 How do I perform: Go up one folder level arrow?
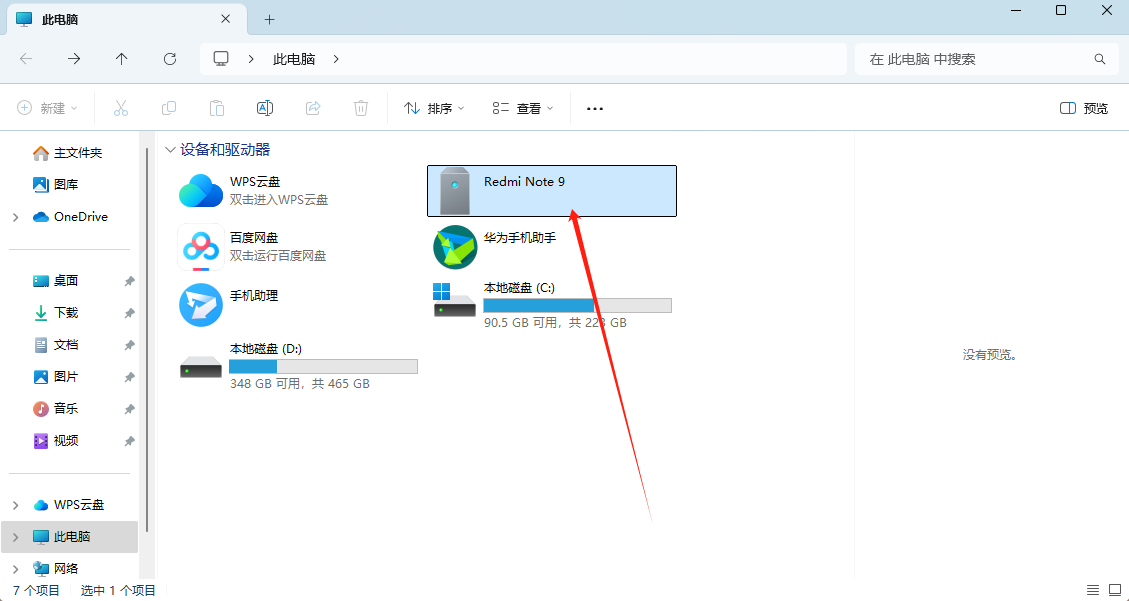[x=122, y=59]
